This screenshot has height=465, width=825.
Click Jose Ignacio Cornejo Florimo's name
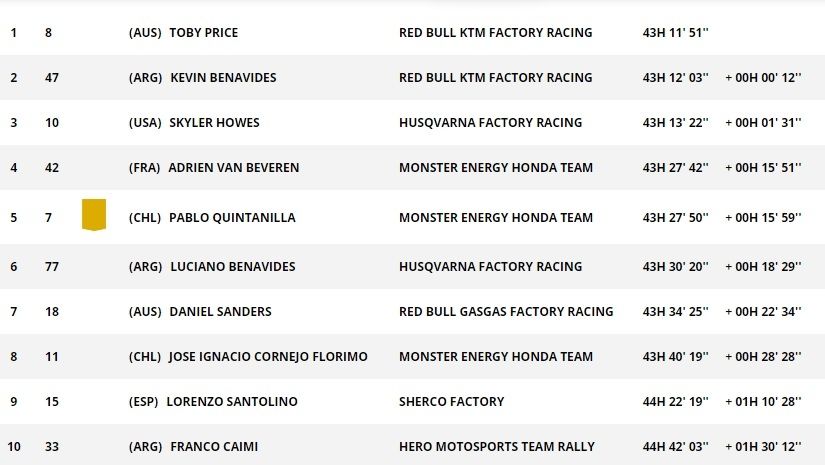(x=268, y=357)
